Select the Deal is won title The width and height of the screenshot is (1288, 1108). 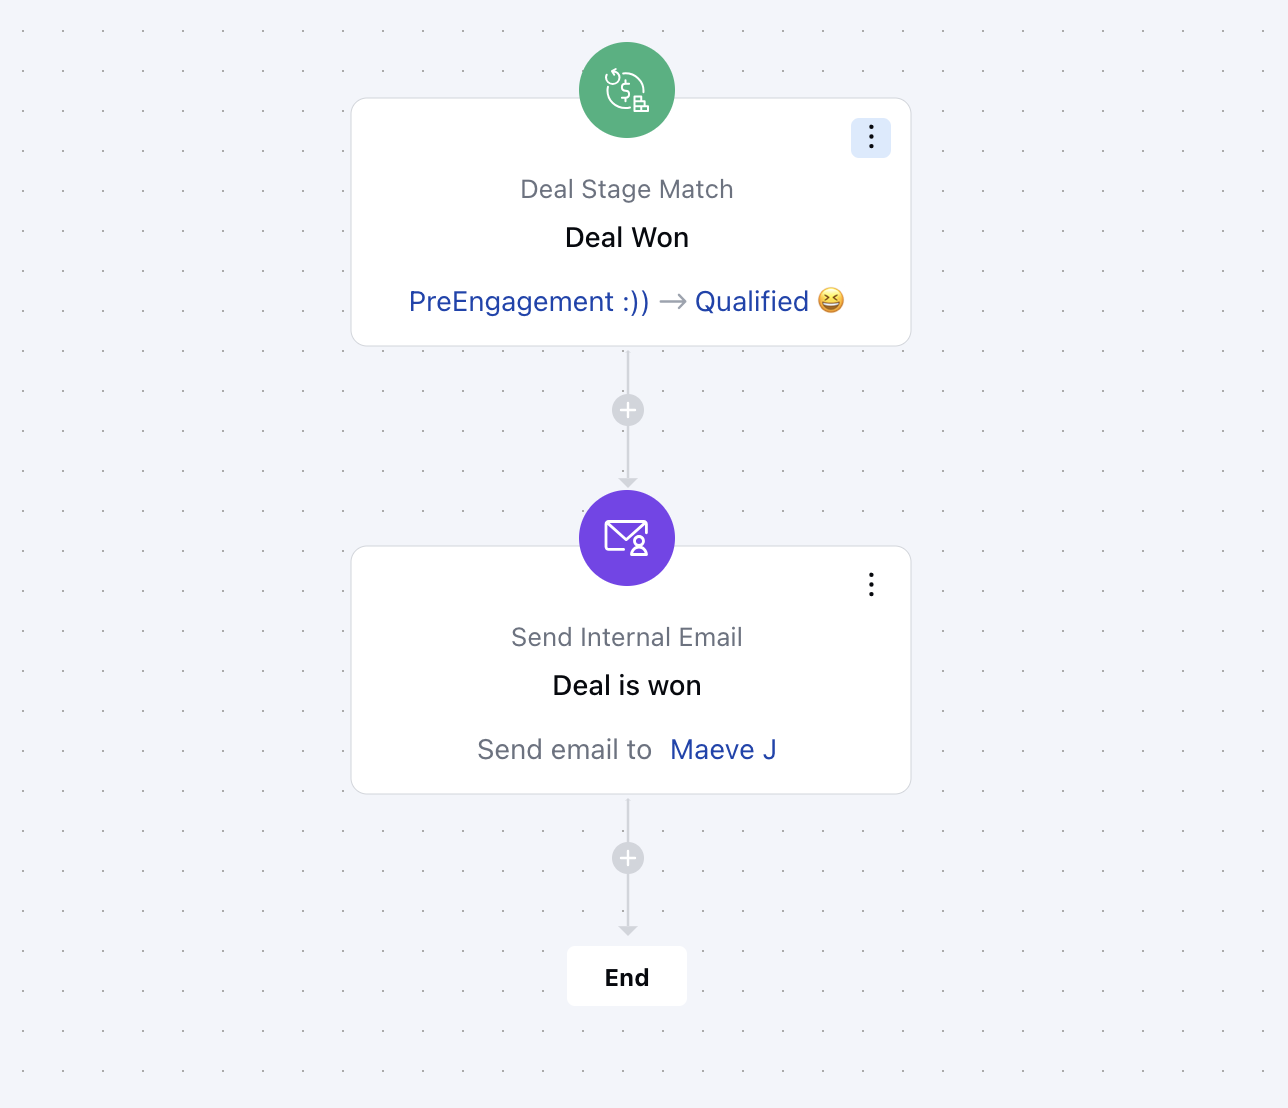click(627, 685)
